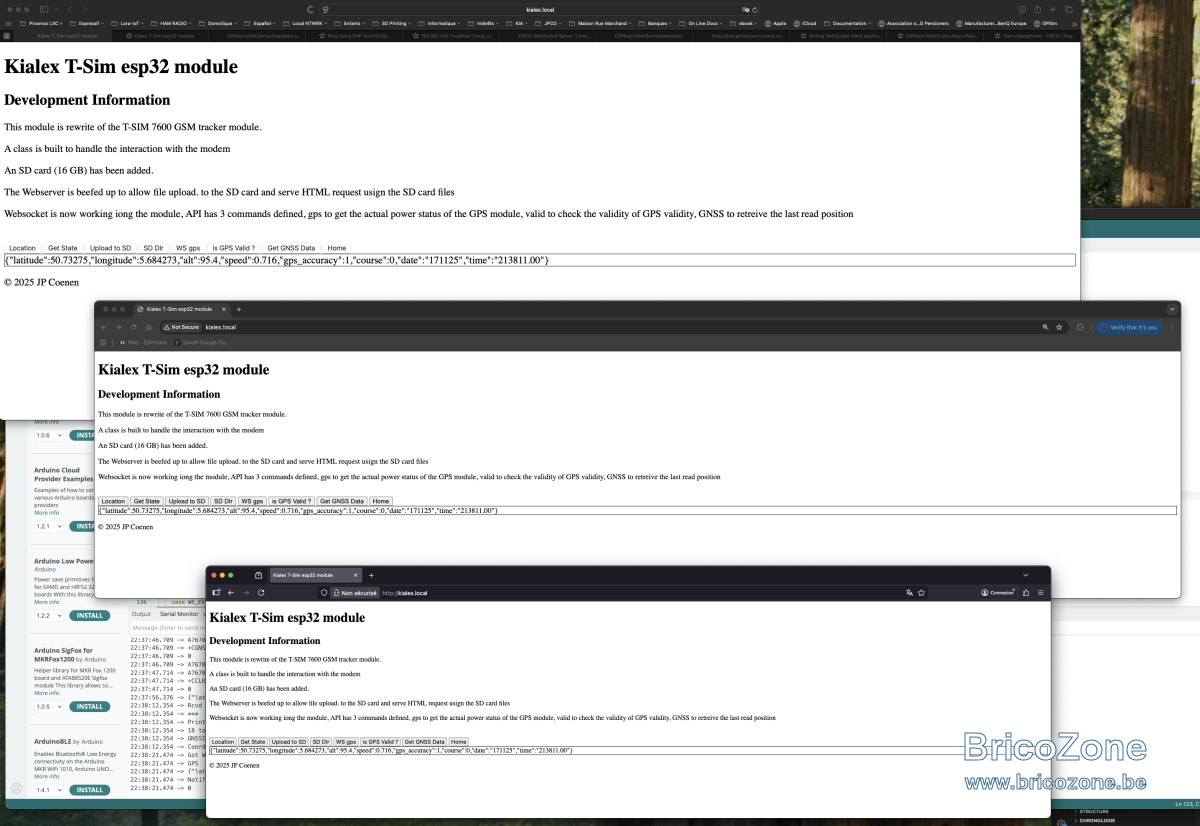Click the SD Dir button in the Chrome page
Image resolution: width=1200 pixels, height=826 pixels.
pyautogui.click(x=222, y=501)
